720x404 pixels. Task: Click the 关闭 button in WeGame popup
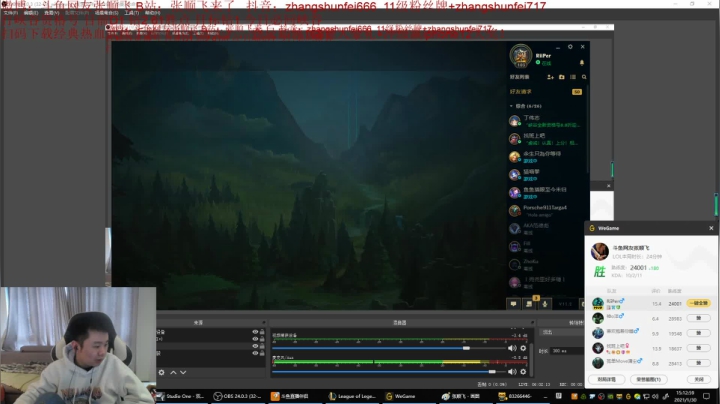pyautogui.click(x=699, y=379)
